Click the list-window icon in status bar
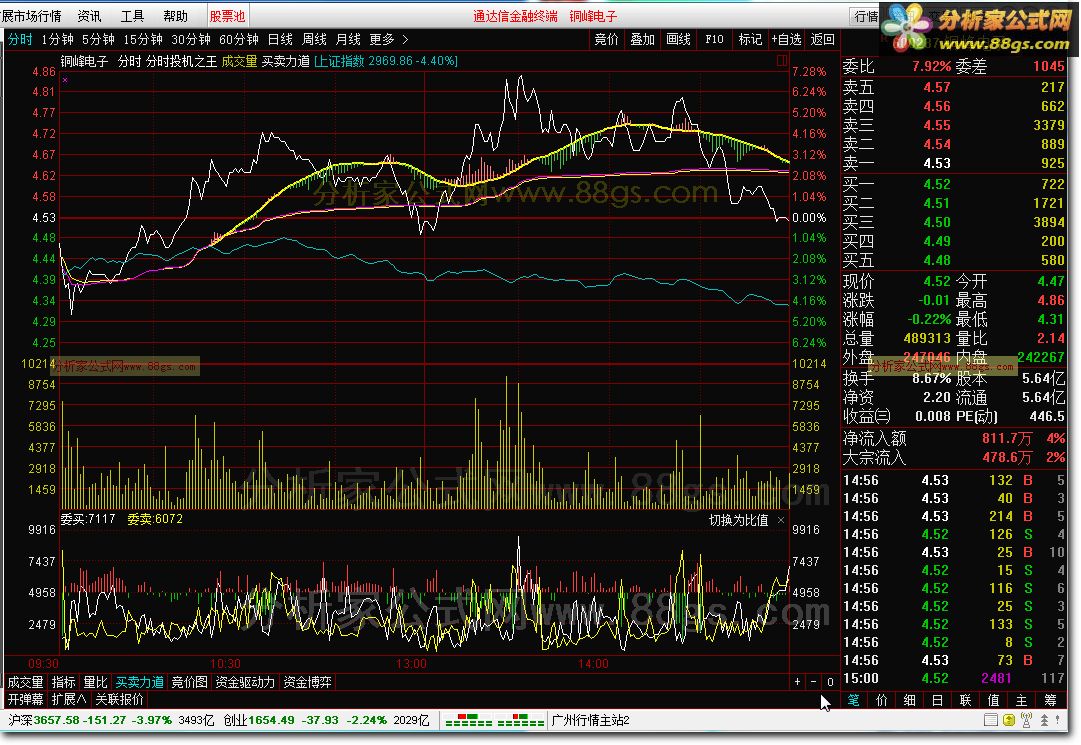The height and width of the screenshot is (745, 1081). tap(990, 720)
